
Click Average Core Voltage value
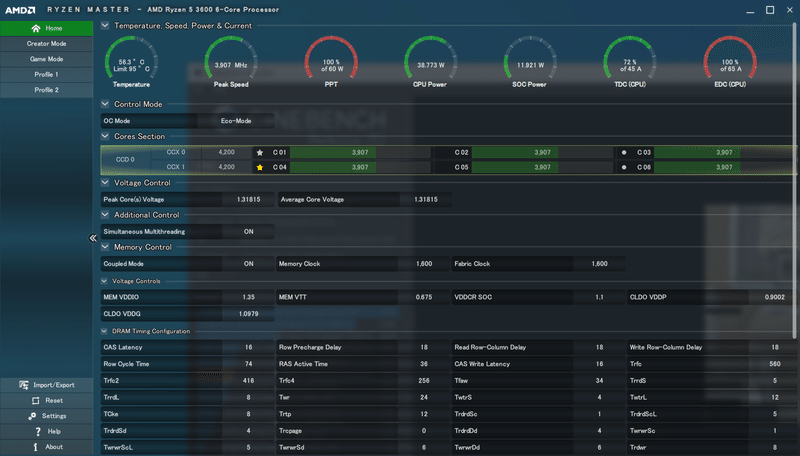pos(426,199)
